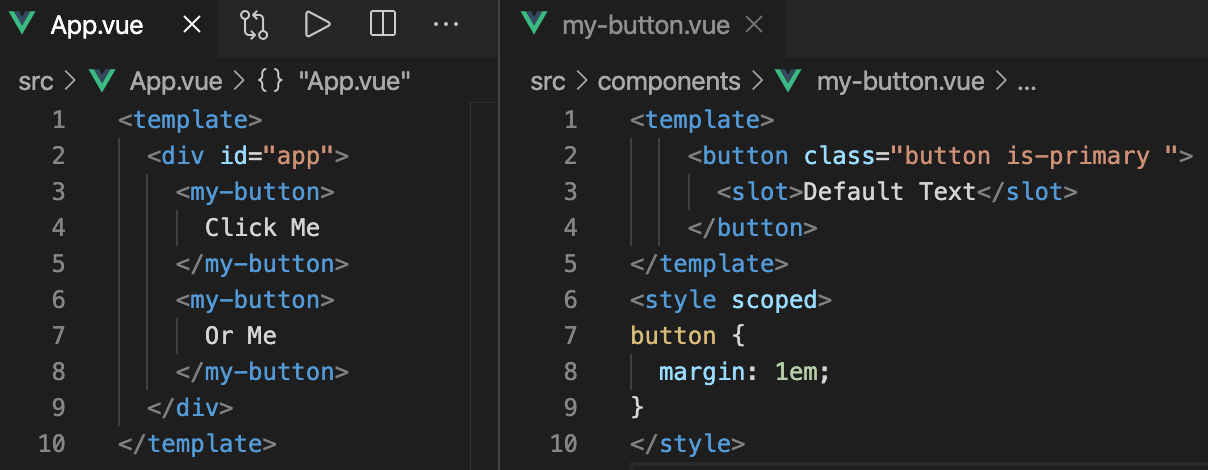Click the closing </template> tag in App.vue
Viewport: 1208px width, 470px height.
tap(197, 444)
